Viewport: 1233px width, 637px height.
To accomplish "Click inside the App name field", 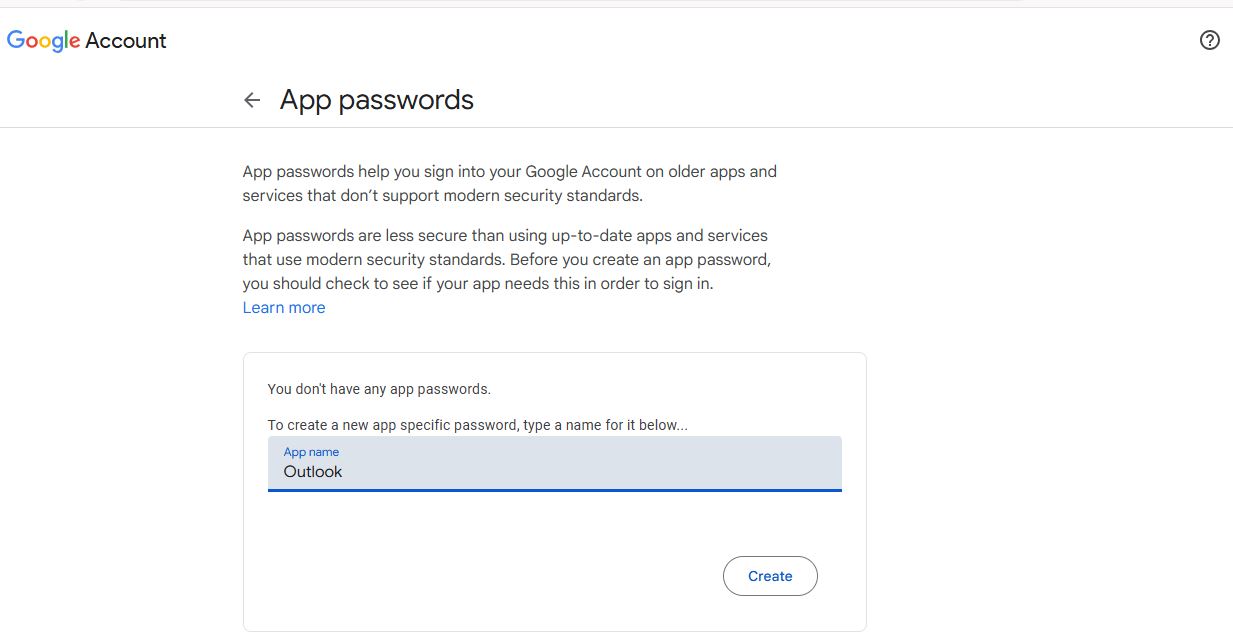I will coord(555,471).
